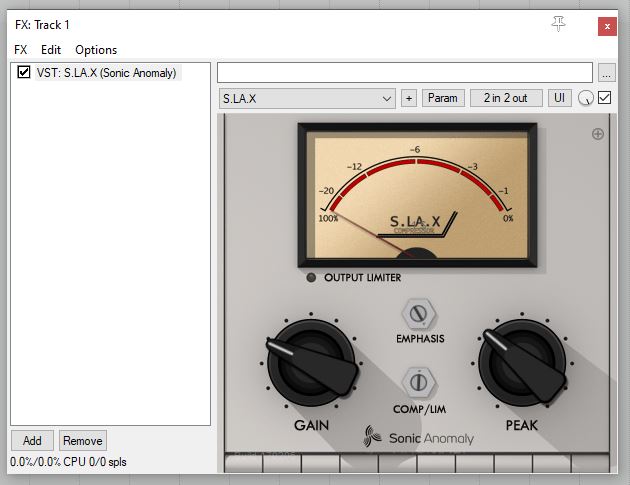The width and height of the screenshot is (630, 485).
Task: Open the Edit menu
Action: (51, 50)
